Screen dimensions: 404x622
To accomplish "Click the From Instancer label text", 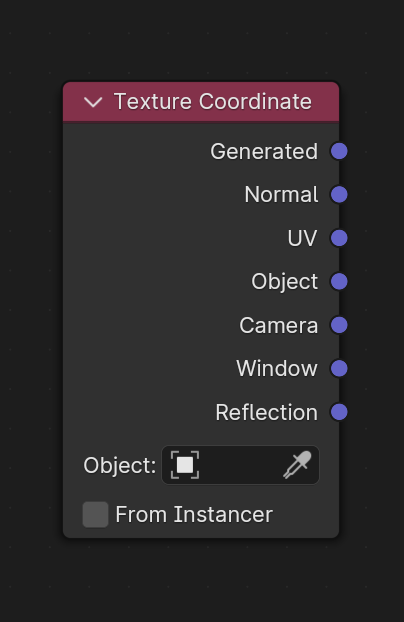I will pyautogui.click(x=194, y=514).
